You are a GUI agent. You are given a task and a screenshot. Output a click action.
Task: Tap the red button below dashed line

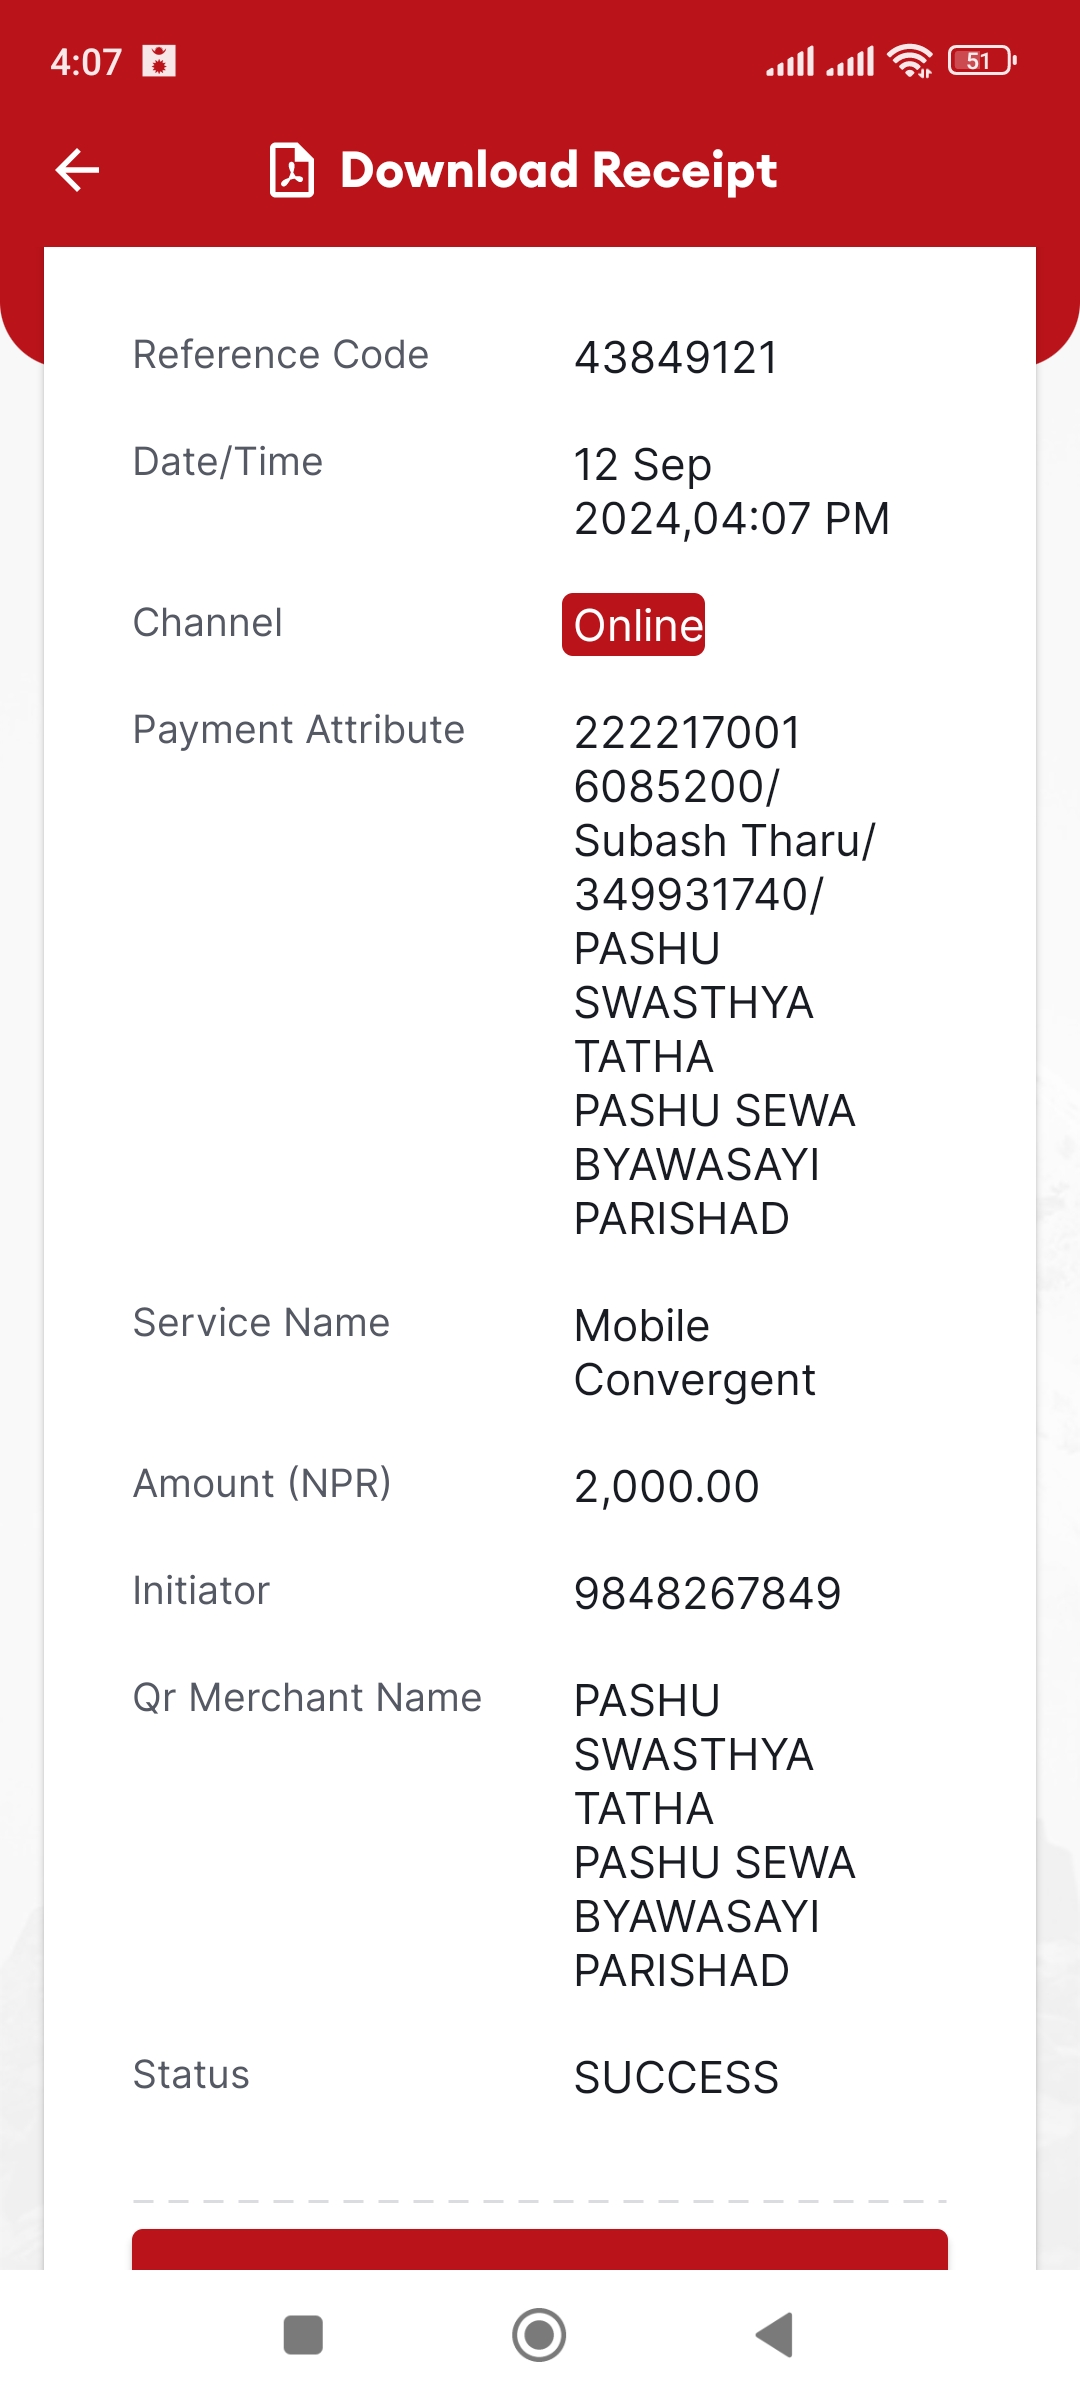point(540,2249)
